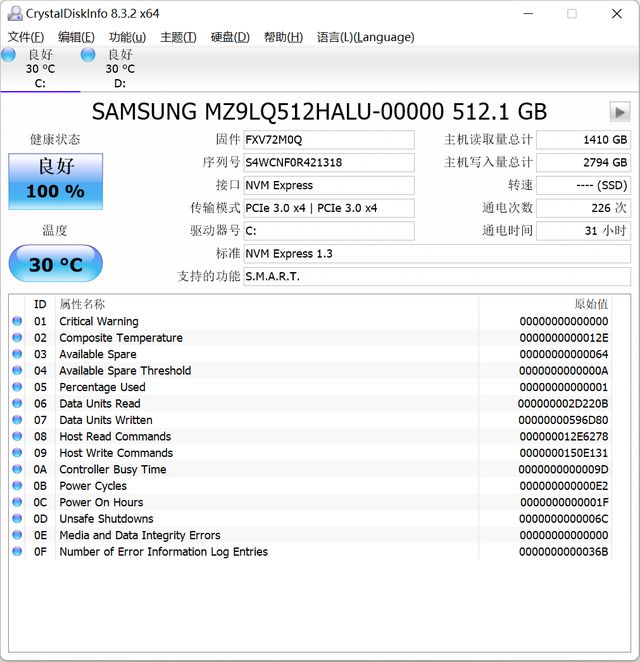Click the status dot for Media and Data Integrity Errors
The height and width of the screenshot is (662, 640).
point(17,535)
